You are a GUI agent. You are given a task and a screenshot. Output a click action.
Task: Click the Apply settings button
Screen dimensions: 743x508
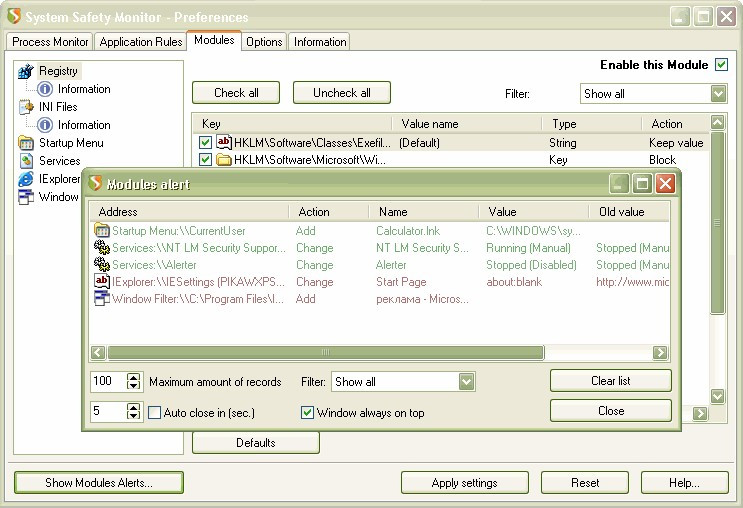tap(464, 482)
